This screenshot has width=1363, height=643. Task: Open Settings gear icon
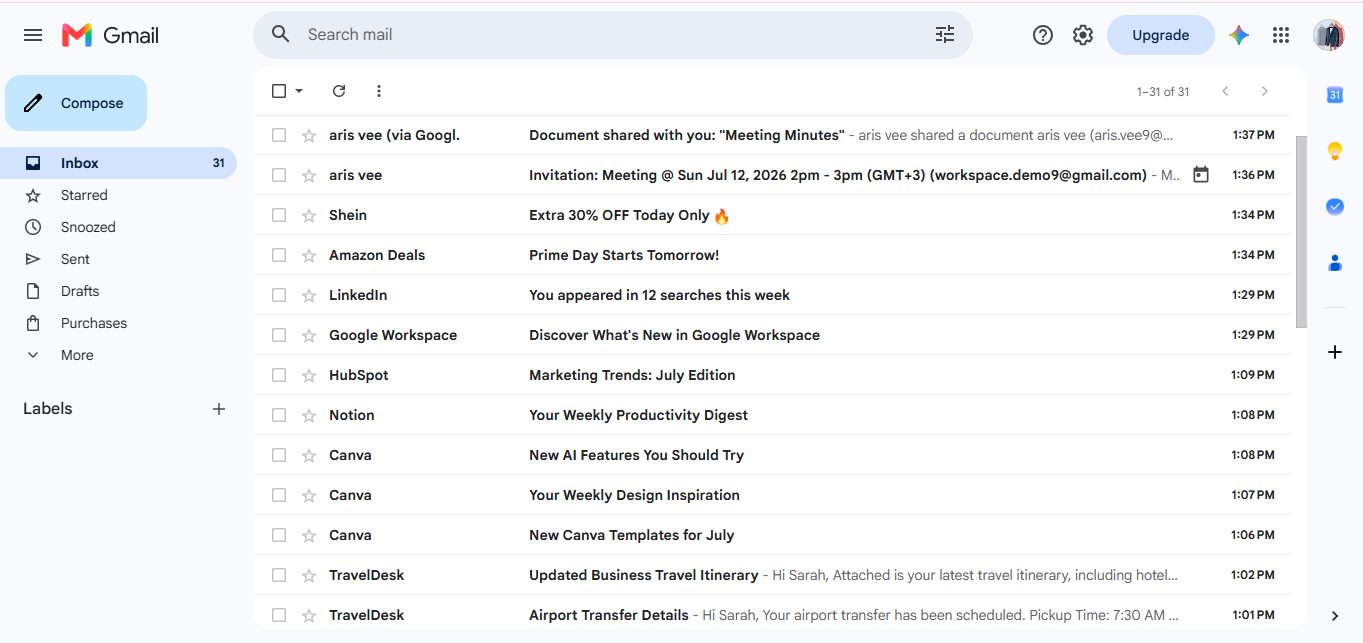tap(1083, 35)
